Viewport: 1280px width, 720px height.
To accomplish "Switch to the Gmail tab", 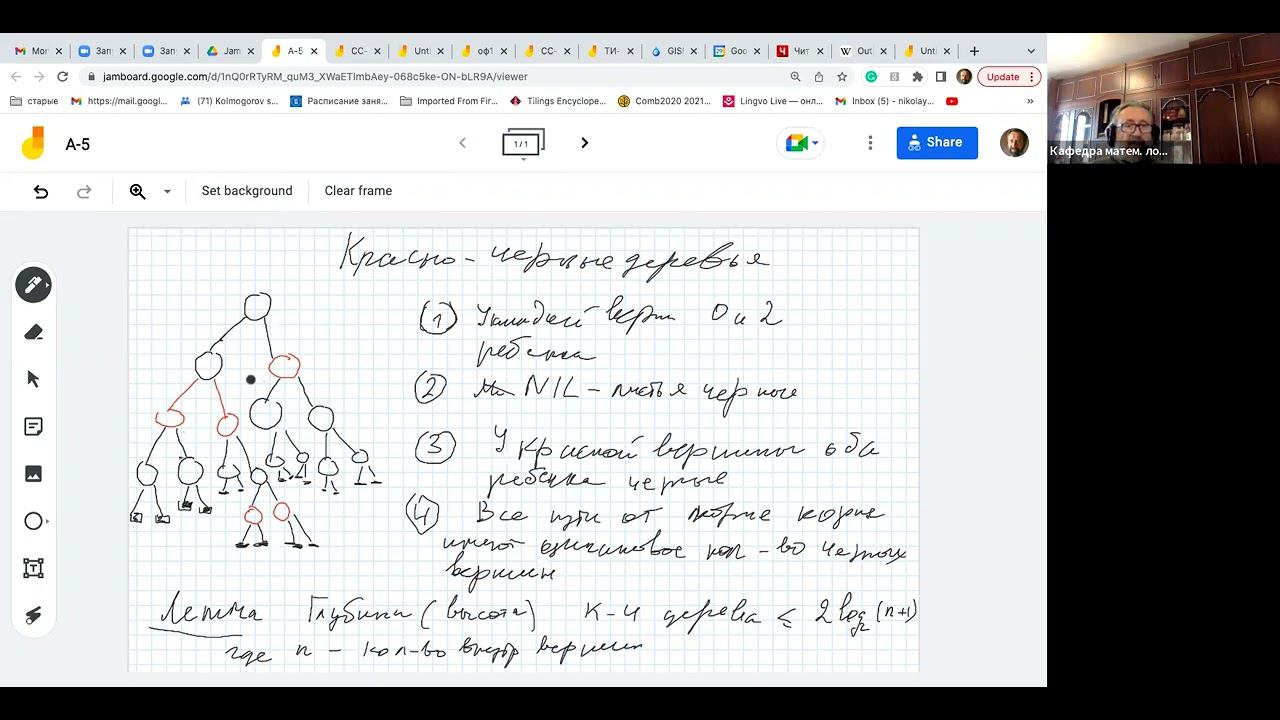I will coord(38,51).
